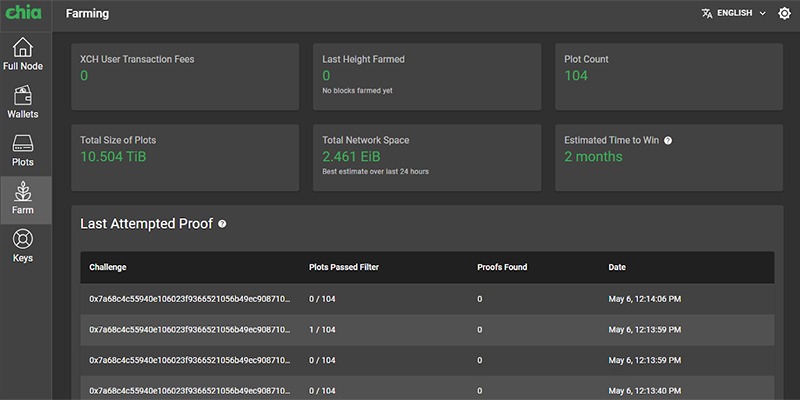Show help for Estimated Time to Win
The image size is (800, 400).
pos(668,140)
